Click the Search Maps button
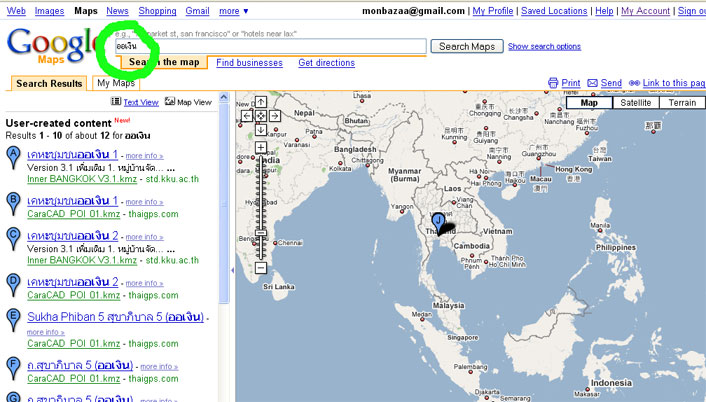 click(x=467, y=46)
